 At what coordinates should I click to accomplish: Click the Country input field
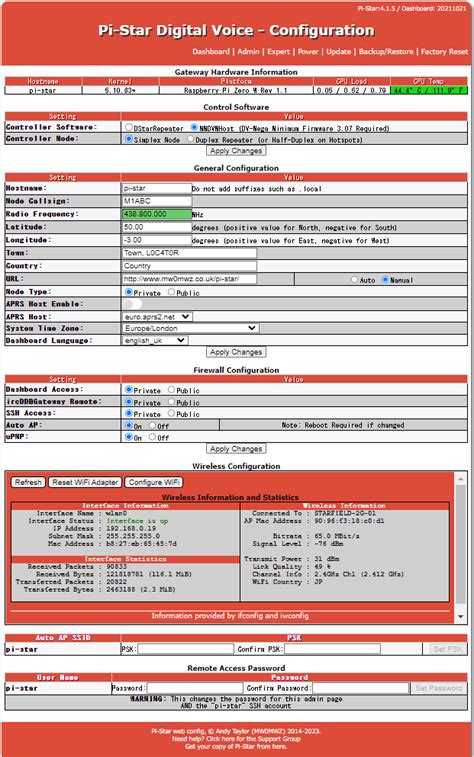pyautogui.click(x=189, y=266)
